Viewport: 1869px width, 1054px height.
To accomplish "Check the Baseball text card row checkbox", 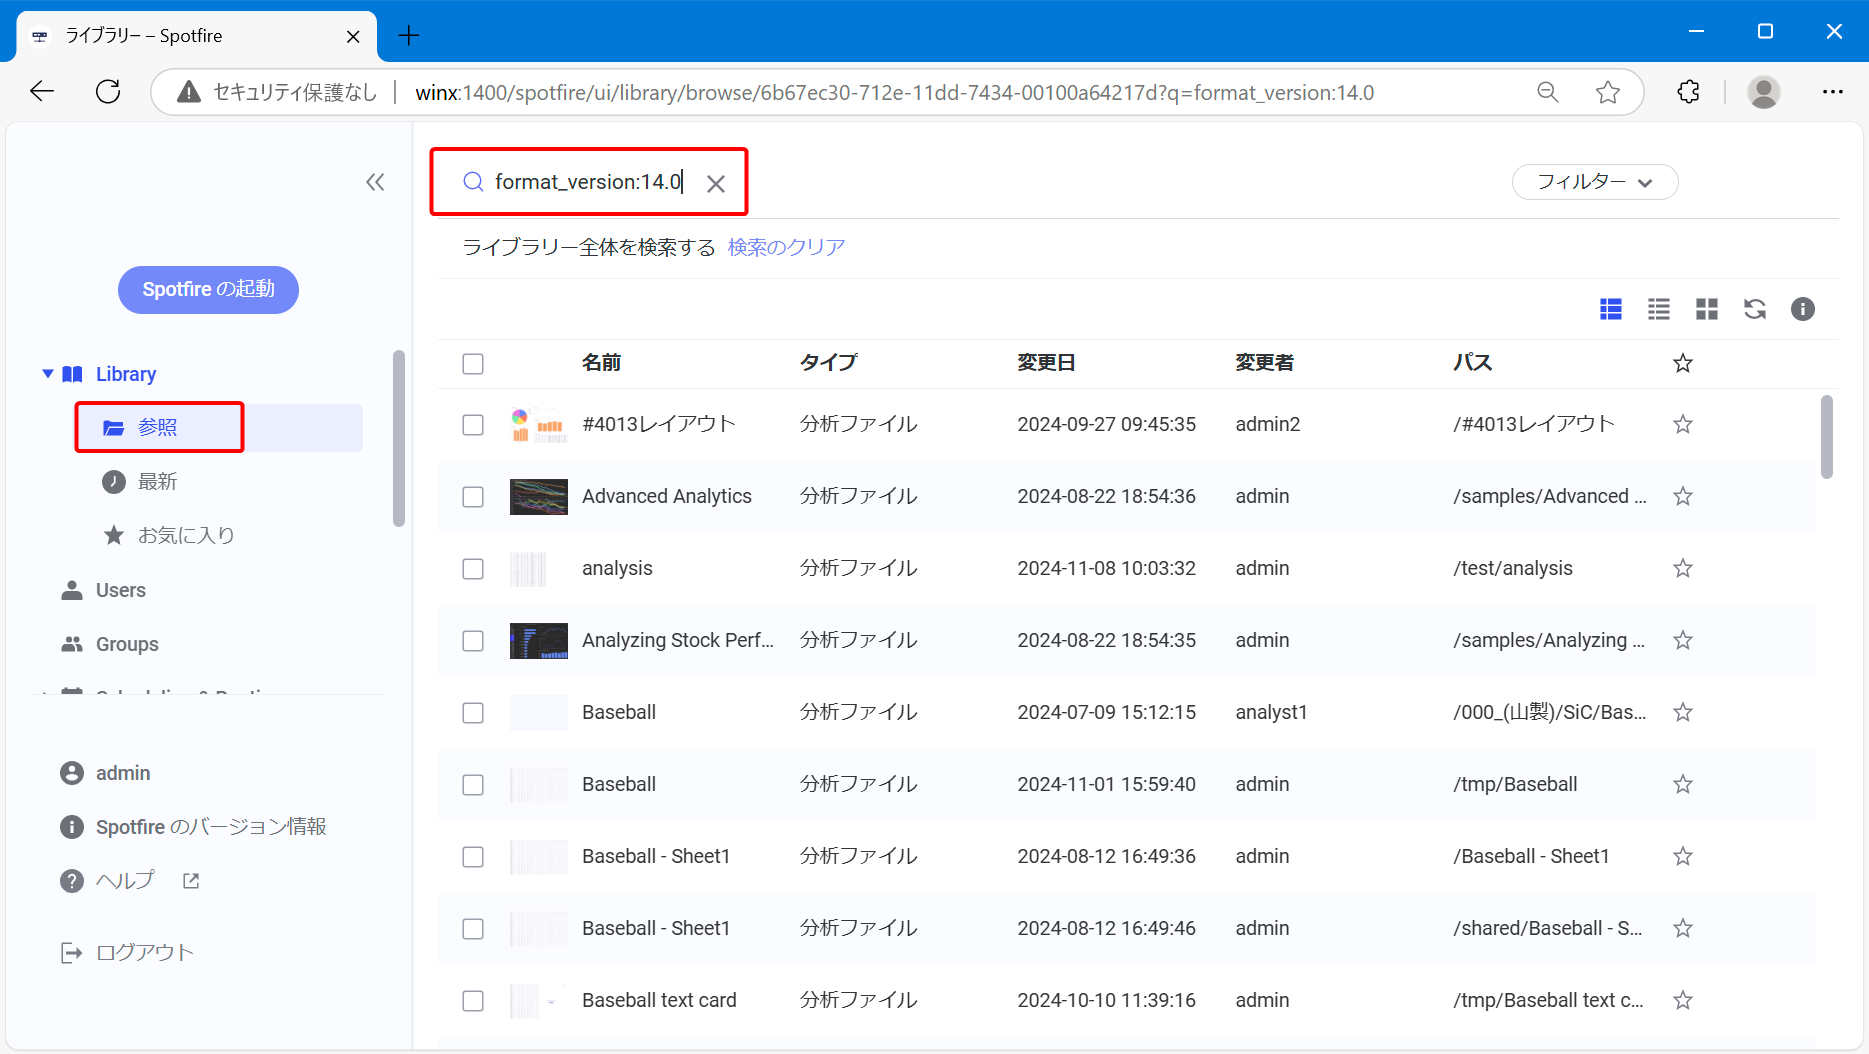I will 473,1001.
